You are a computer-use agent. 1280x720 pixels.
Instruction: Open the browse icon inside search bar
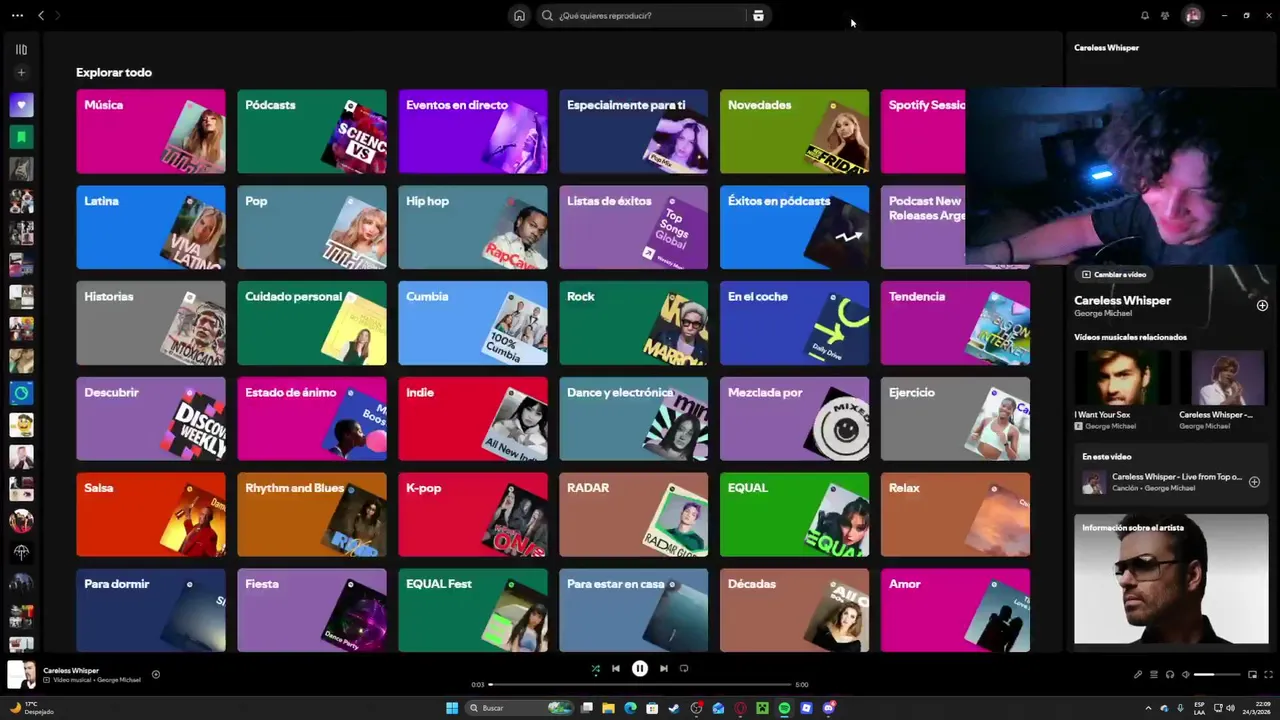(758, 16)
